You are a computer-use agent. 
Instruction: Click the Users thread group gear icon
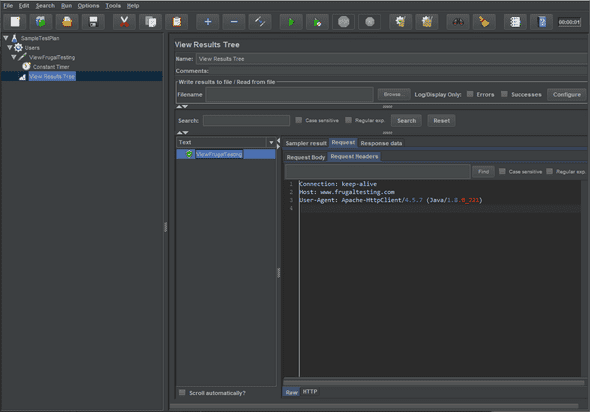point(18,47)
